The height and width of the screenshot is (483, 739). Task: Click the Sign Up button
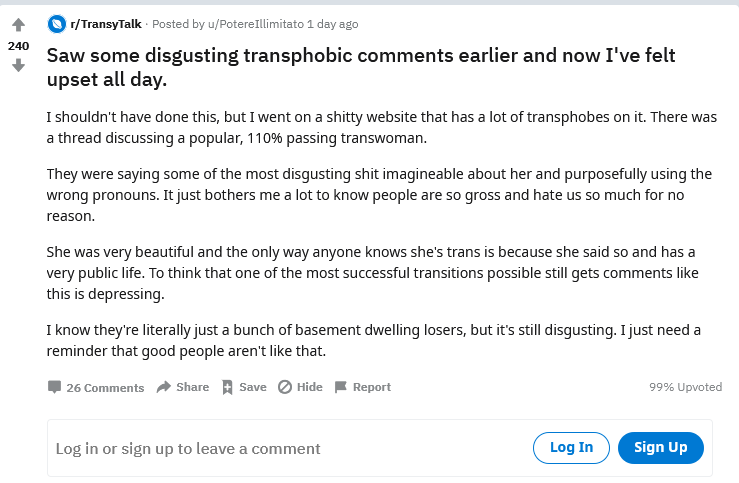[x=661, y=448]
